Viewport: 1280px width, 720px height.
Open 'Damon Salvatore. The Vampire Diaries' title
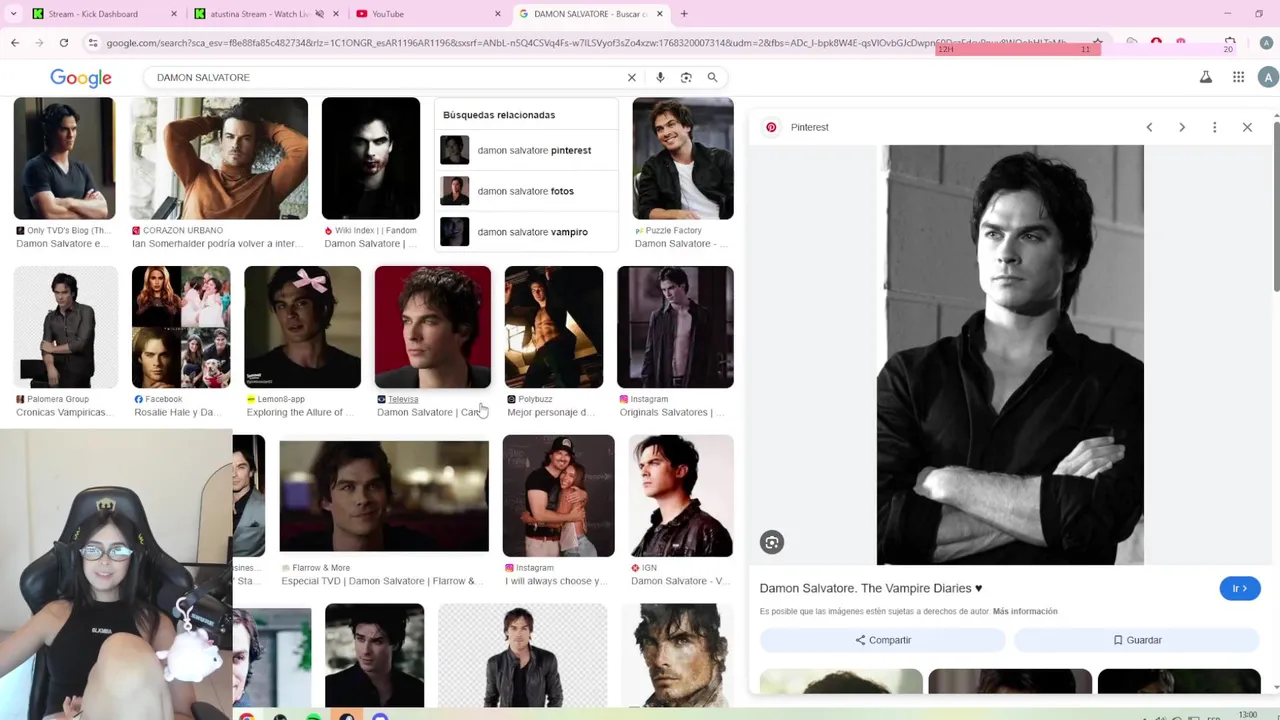pyautogui.click(x=871, y=588)
